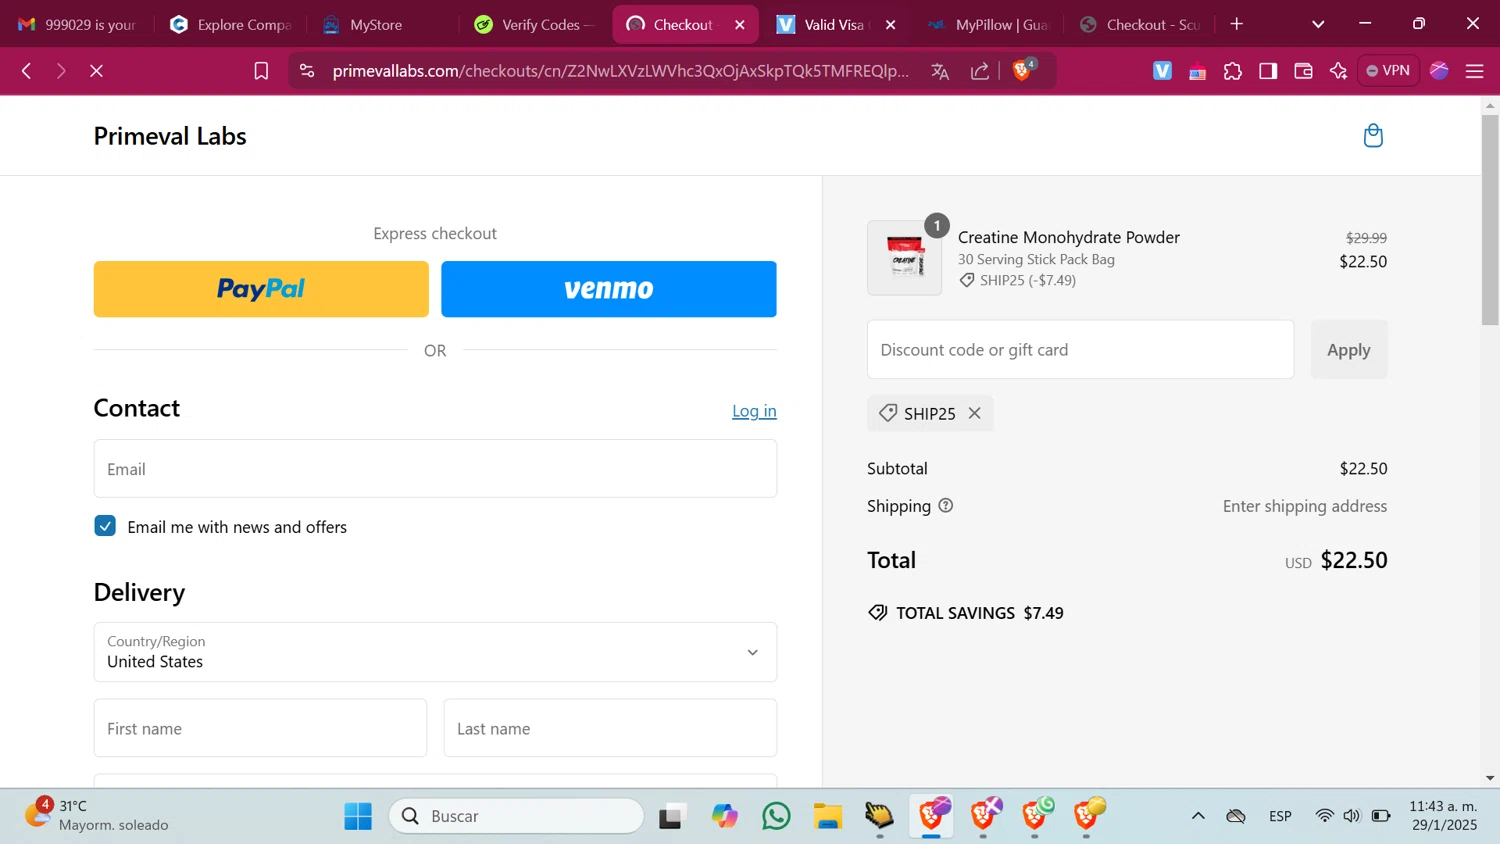This screenshot has height=844, width=1500.
Task: Switch to the Verify Codes tab
Action: 535,24
